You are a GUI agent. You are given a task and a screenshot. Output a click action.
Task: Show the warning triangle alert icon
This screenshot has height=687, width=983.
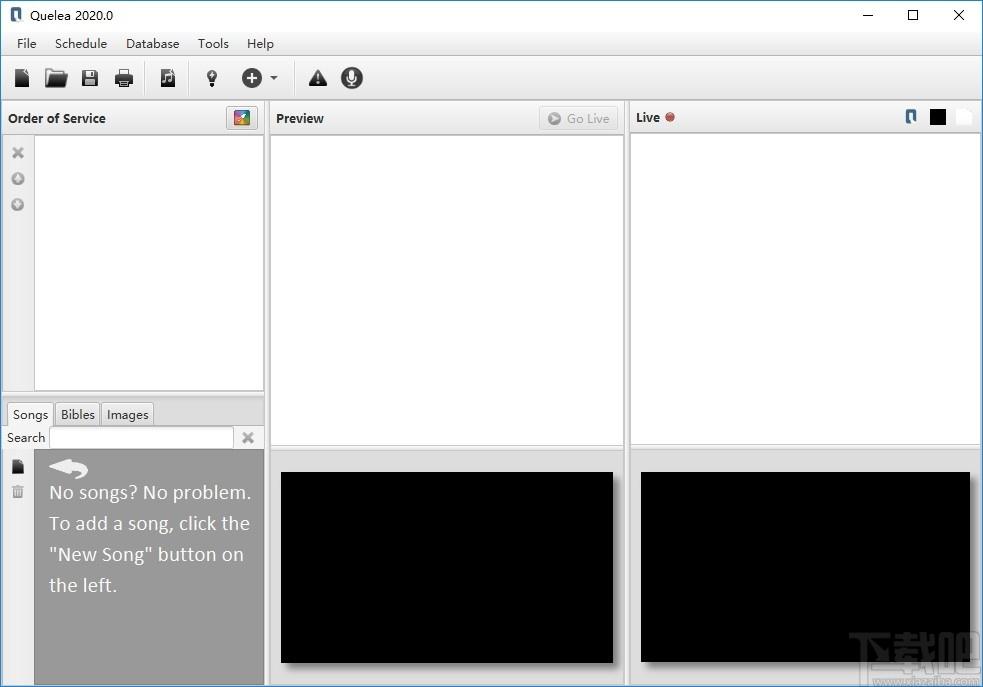point(318,78)
